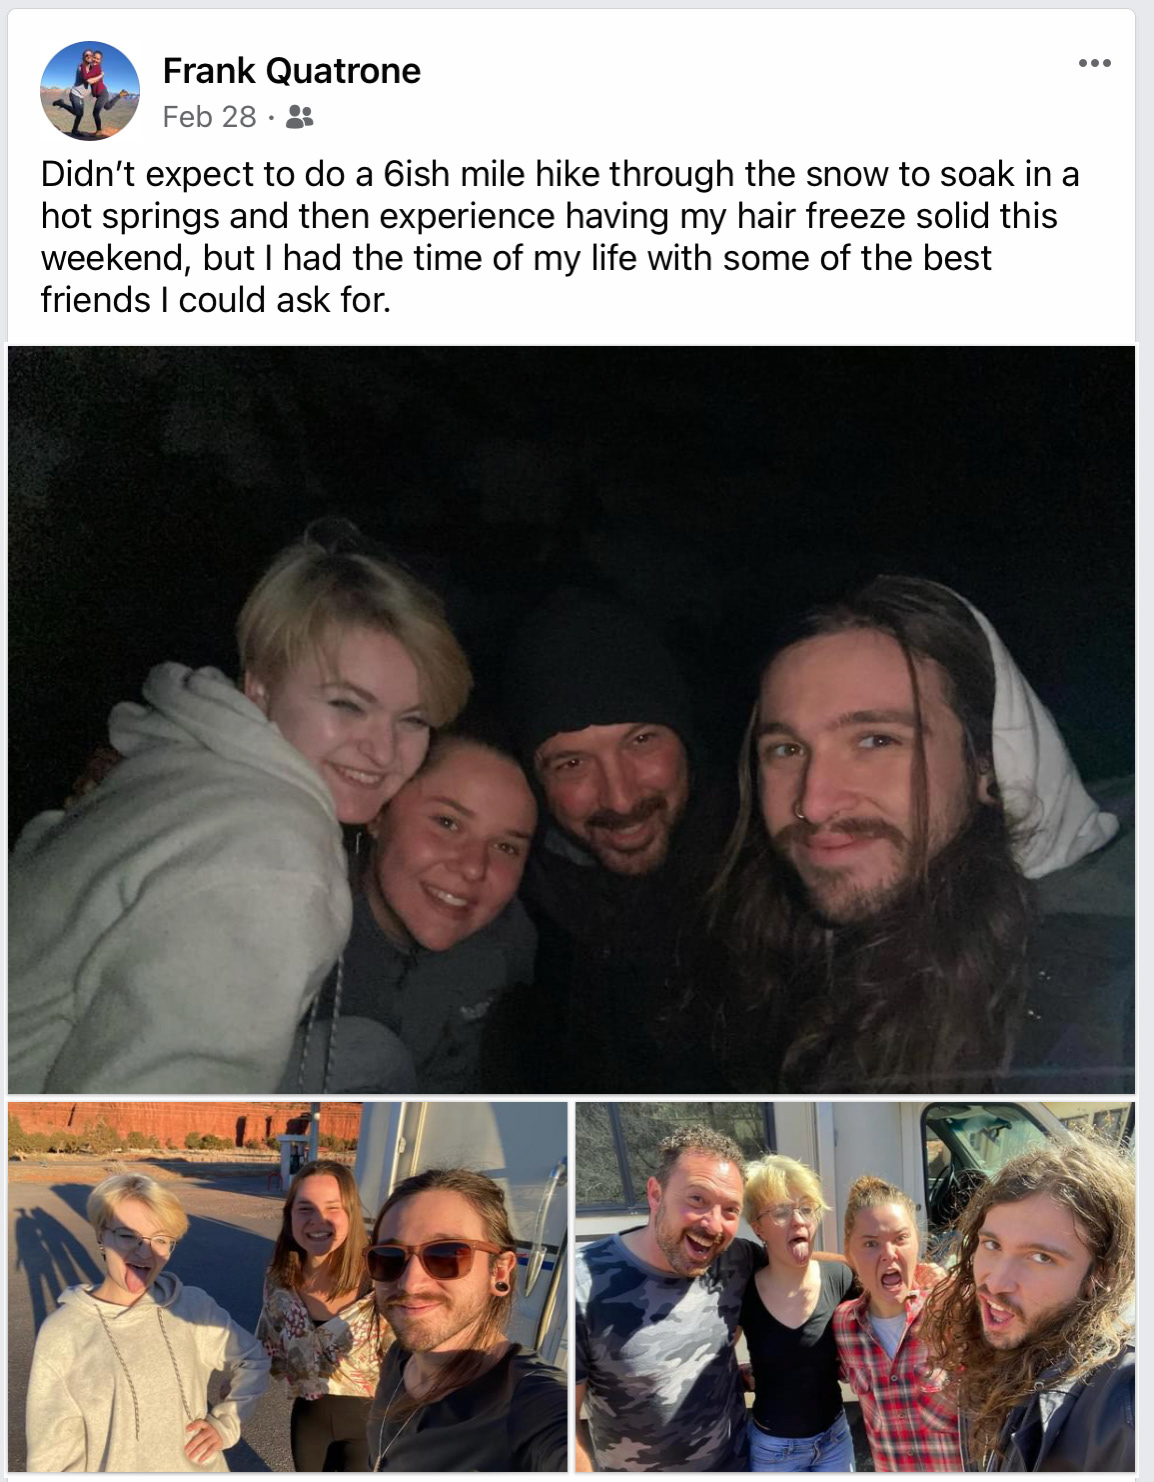Click the hot springs hike post text
The width and height of the screenshot is (1154, 1482).
[560, 237]
